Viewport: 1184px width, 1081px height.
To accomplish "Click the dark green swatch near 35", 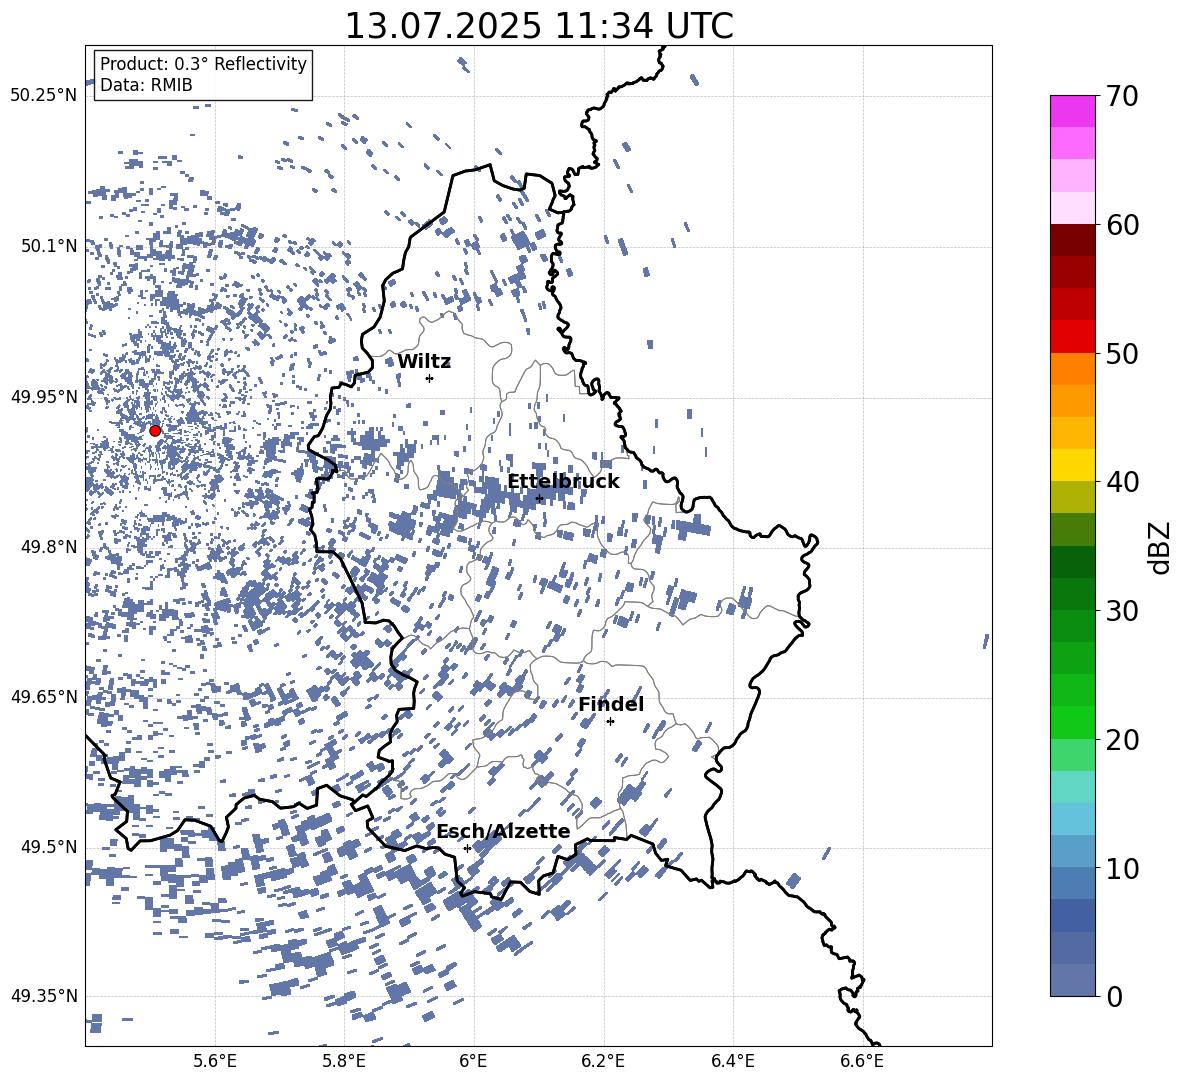I will tap(1072, 562).
